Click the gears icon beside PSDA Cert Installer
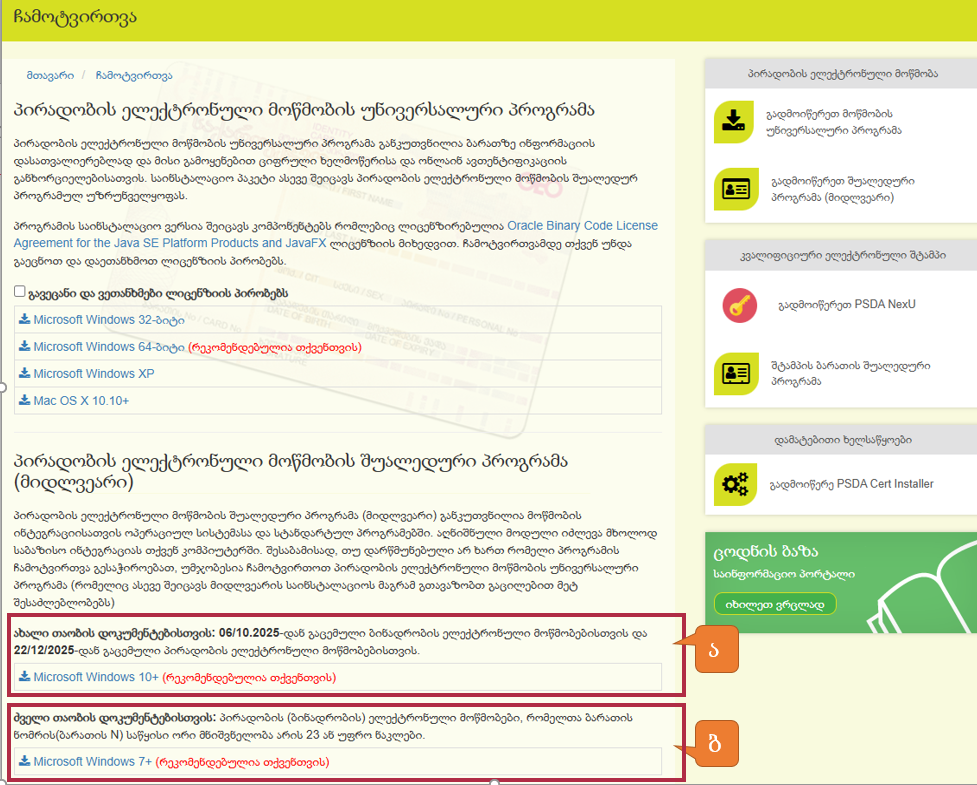The width and height of the screenshot is (977, 785). click(734, 485)
